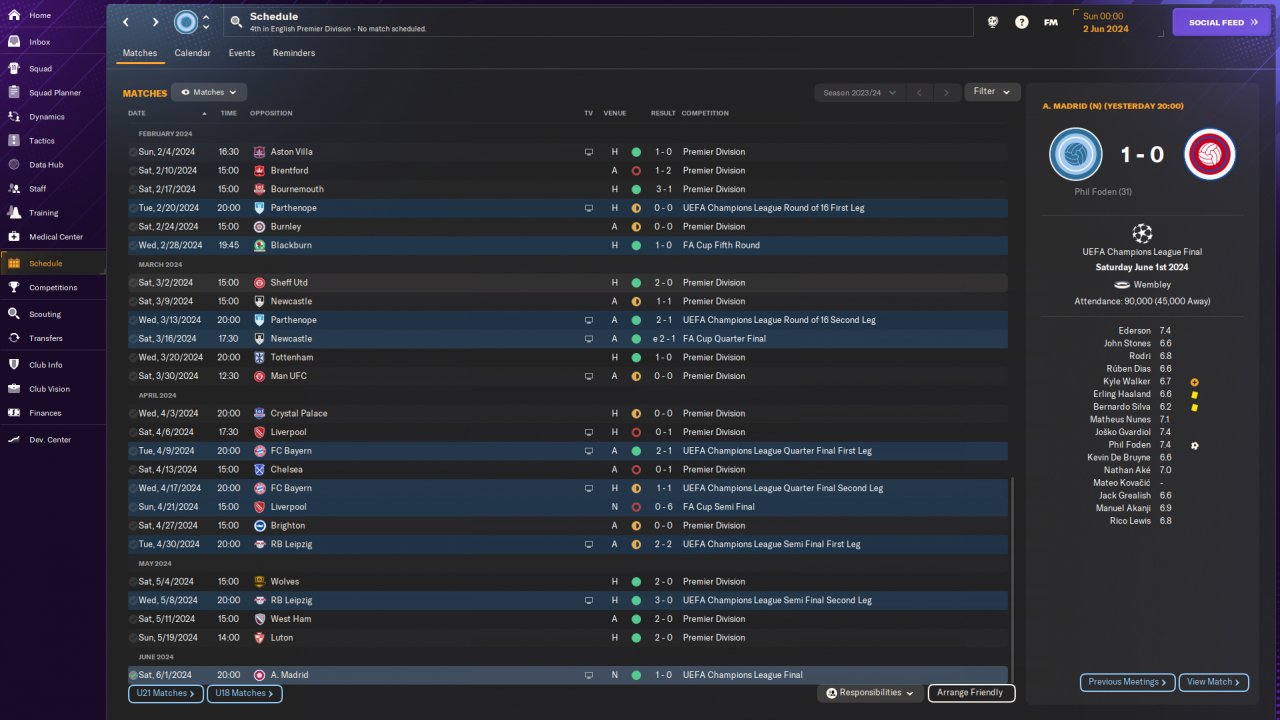Click the View Match button
The image size is (1280, 720).
(x=1213, y=682)
